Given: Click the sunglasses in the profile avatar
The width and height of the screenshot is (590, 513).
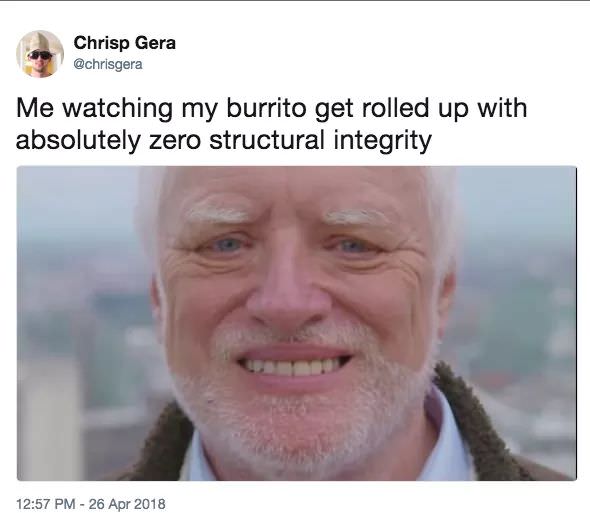Looking at the screenshot, I should click(x=41, y=56).
